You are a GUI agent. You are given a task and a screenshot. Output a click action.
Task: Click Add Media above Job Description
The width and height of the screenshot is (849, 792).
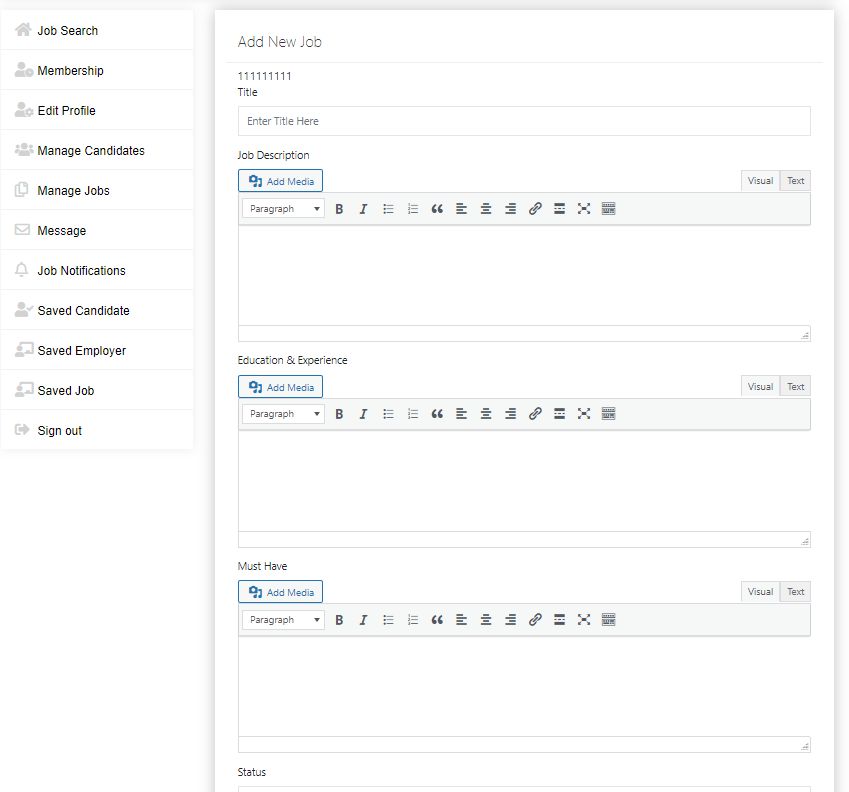281,181
